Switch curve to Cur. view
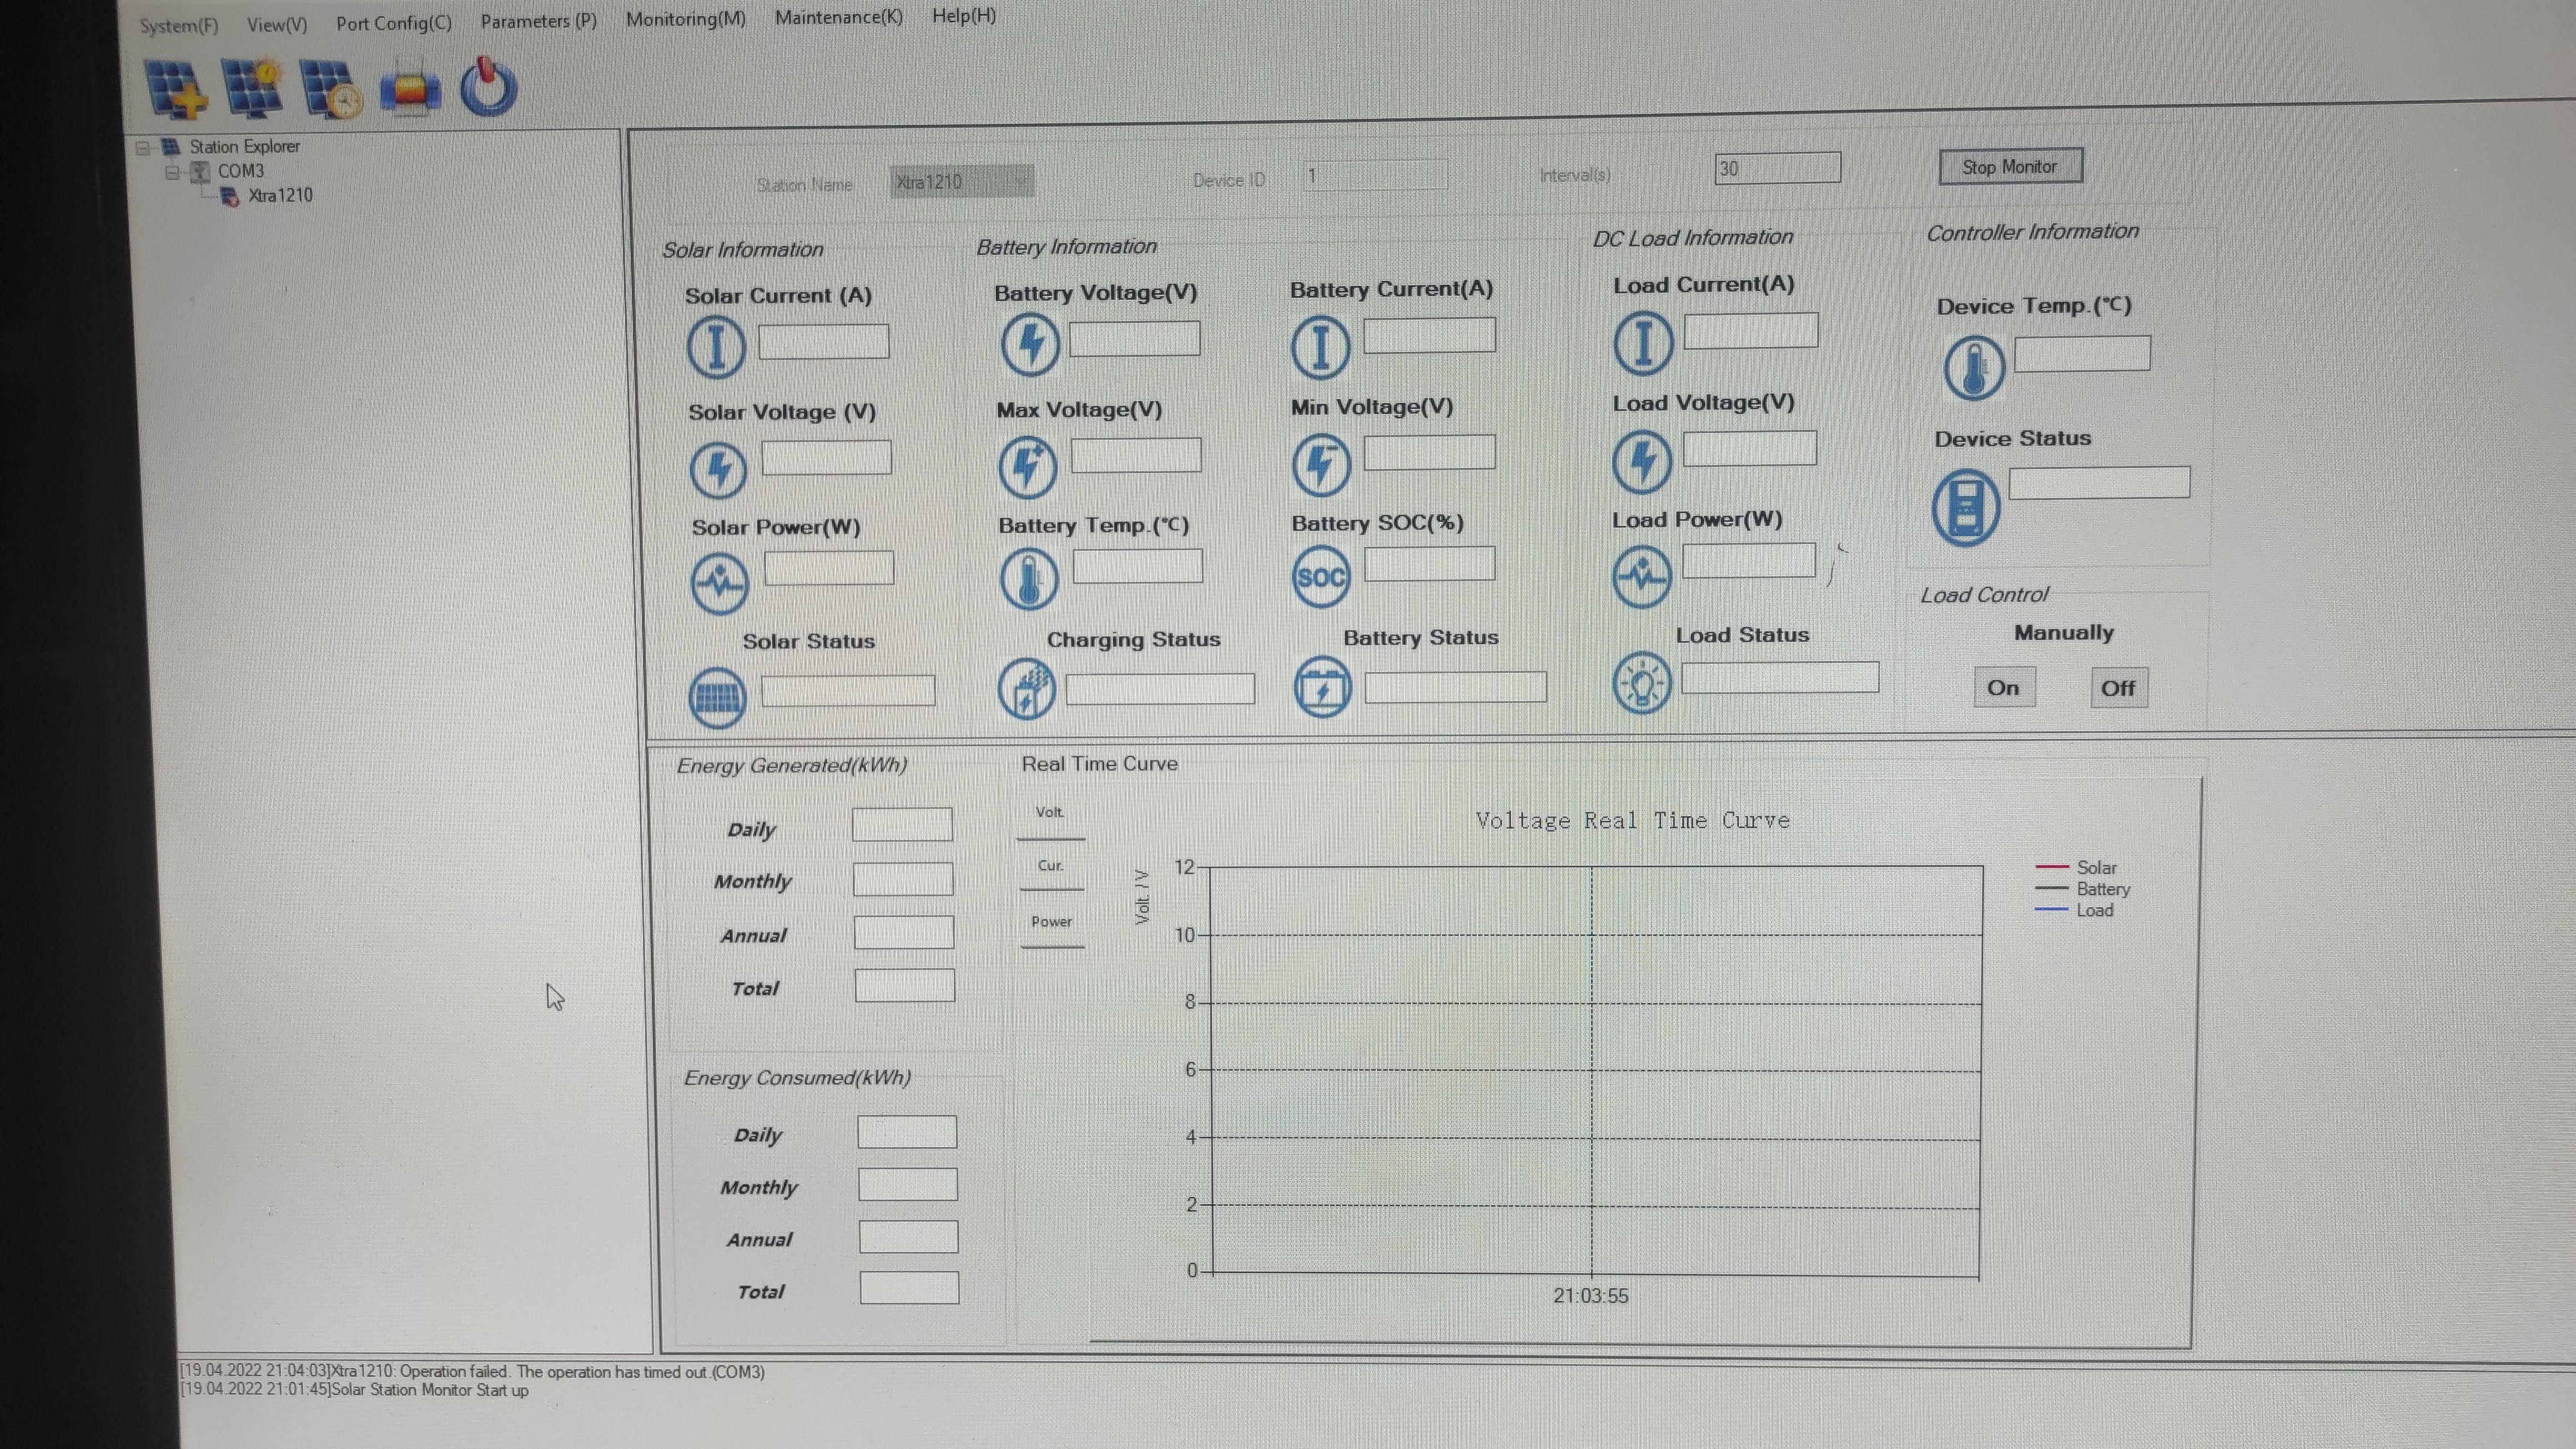Image resolution: width=2576 pixels, height=1449 pixels. 1050,867
